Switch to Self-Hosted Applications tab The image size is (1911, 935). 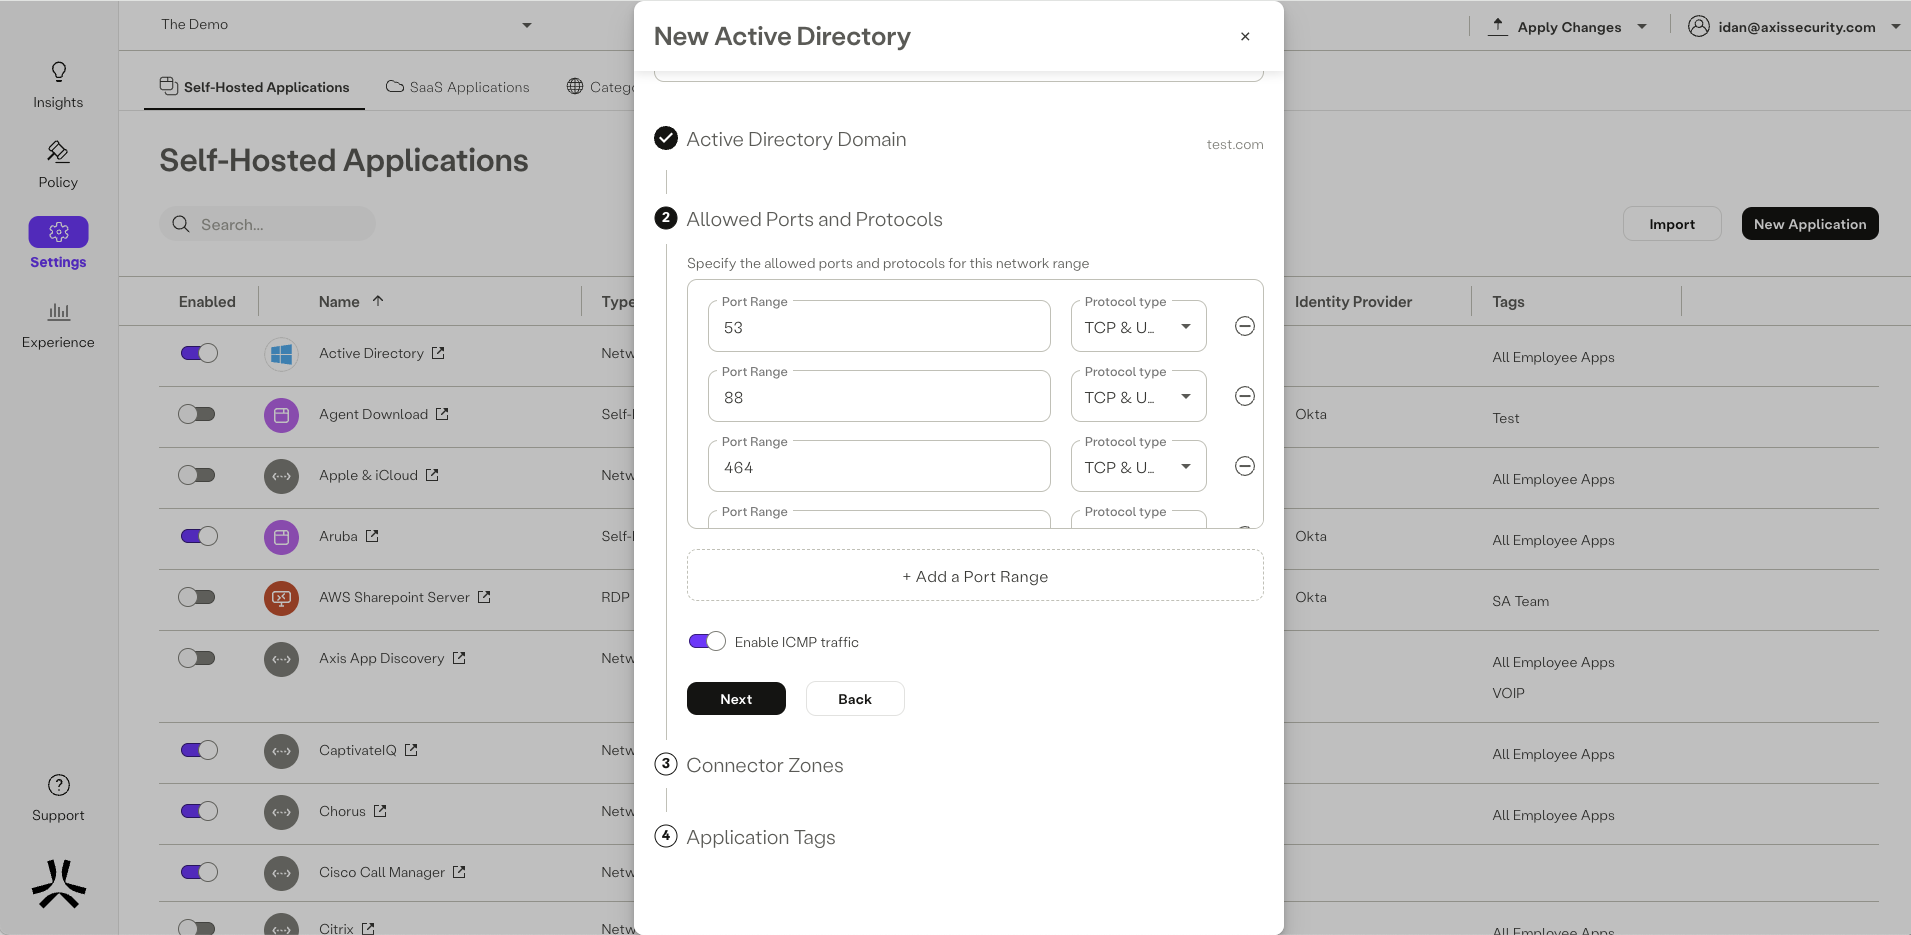(x=255, y=87)
